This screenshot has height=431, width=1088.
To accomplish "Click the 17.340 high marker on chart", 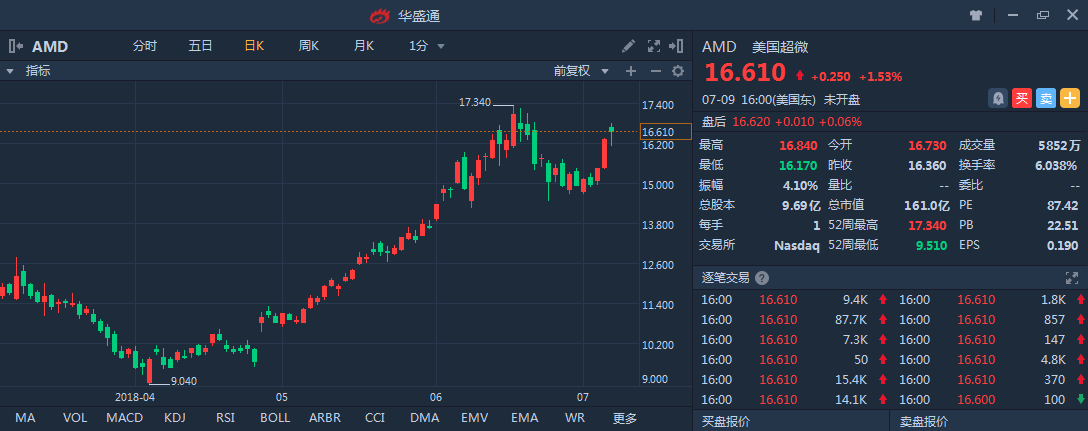I will coord(475,102).
